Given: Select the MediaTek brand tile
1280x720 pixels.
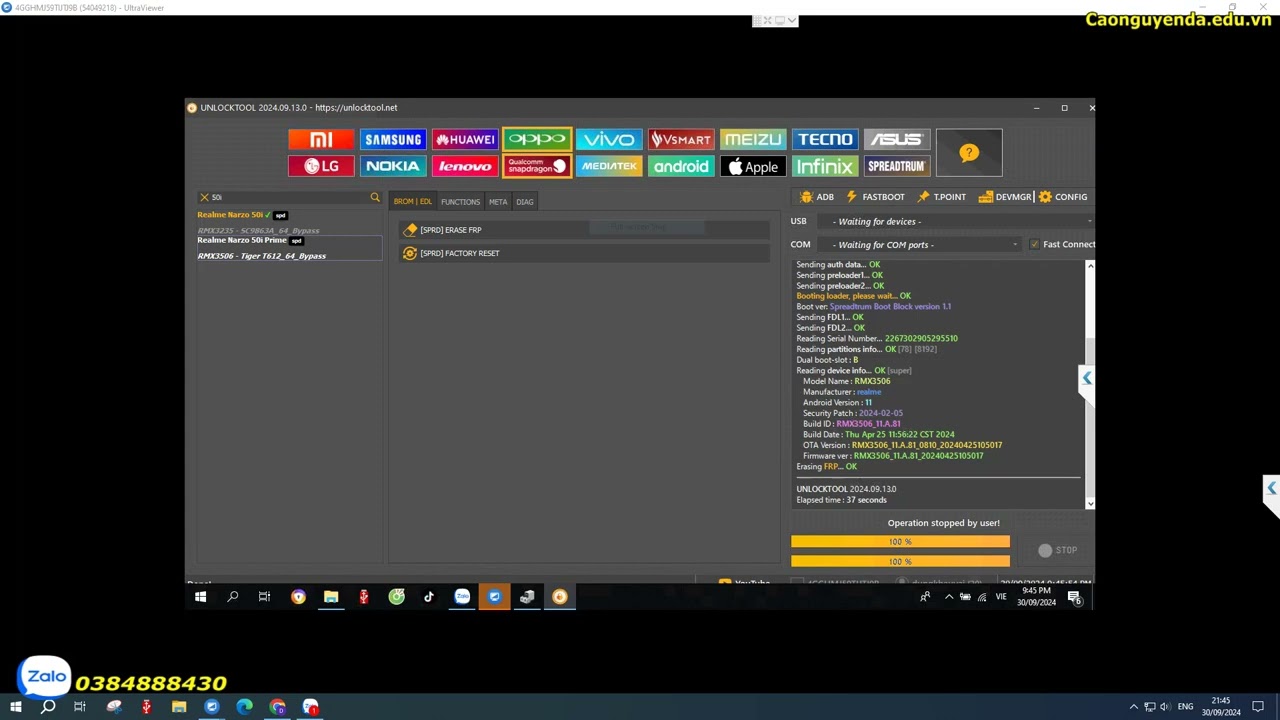Looking at the screenshot, I should [x=609, y=166].
